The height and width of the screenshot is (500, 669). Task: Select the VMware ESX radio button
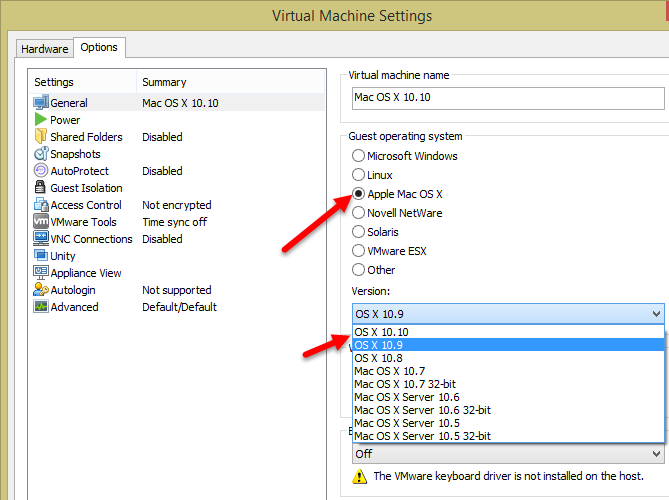[358, 251]
